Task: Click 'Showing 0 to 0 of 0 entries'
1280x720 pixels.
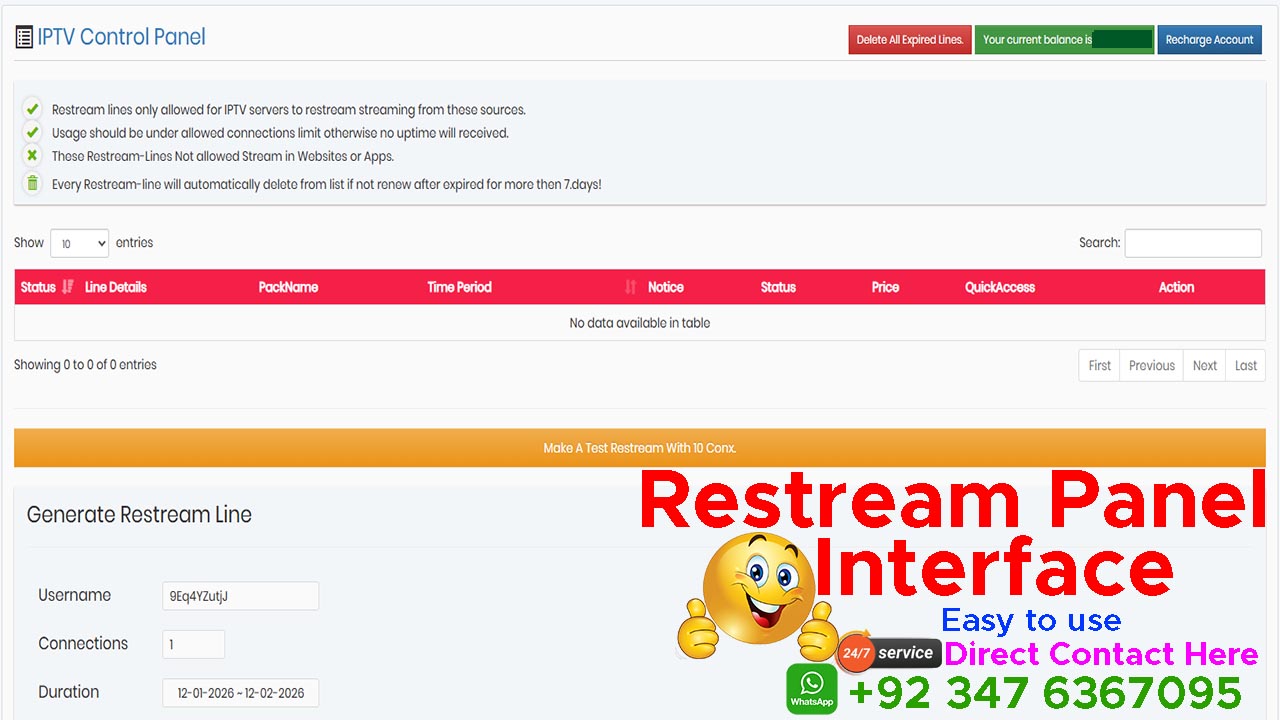Action: [x=85, y=365]
